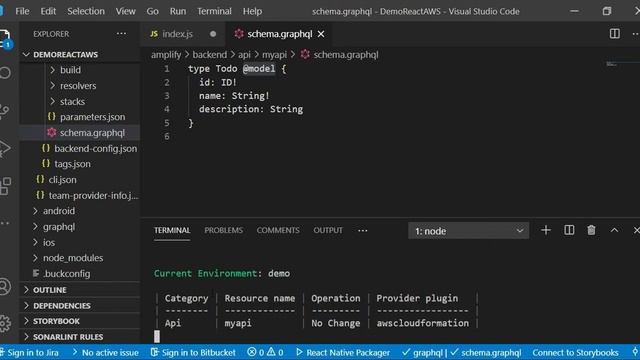Expand the graphql folder in explorer
The width and height of the screenshot is (640, 360).
tap(80, 227)
